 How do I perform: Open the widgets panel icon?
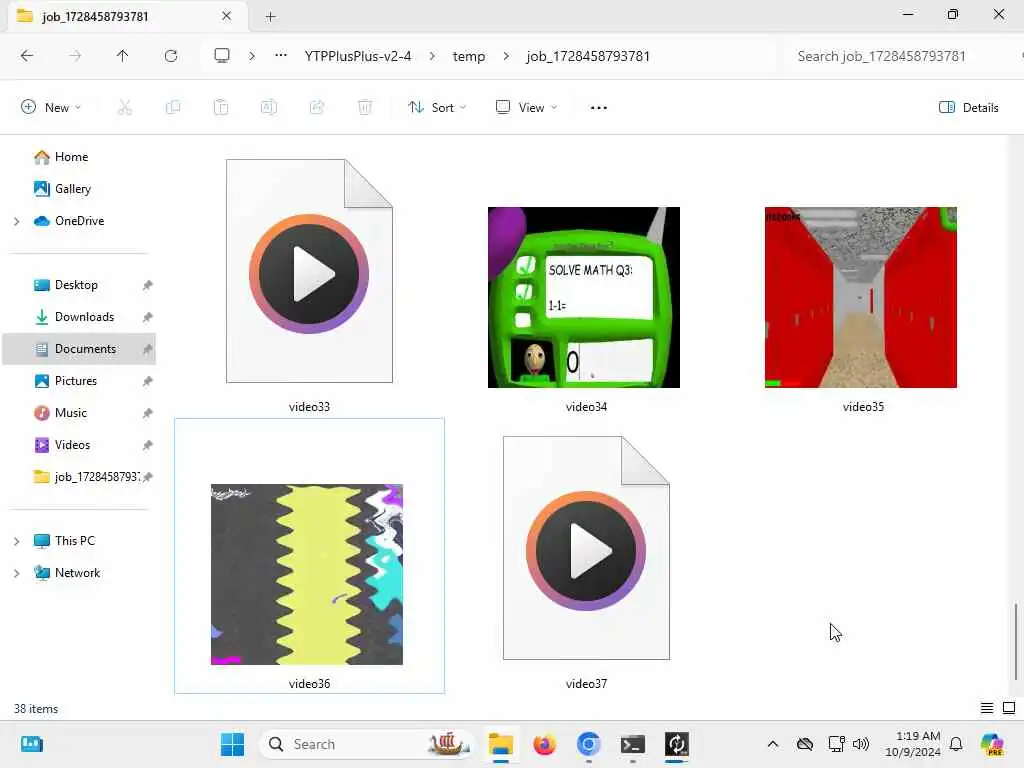(32, 744)
